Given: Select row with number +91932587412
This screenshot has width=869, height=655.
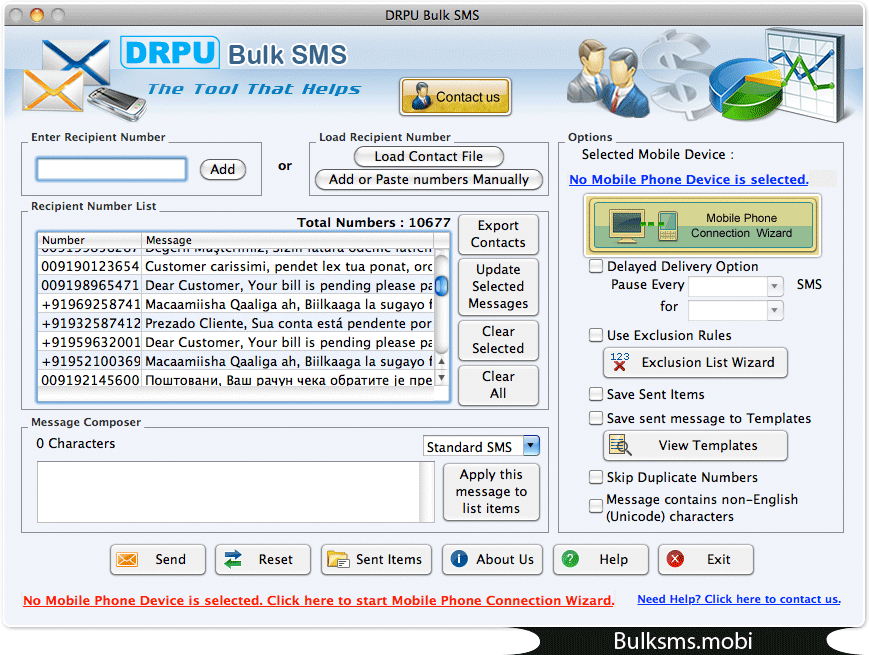Looking at the screenshot, I should [x=236, y=323].
